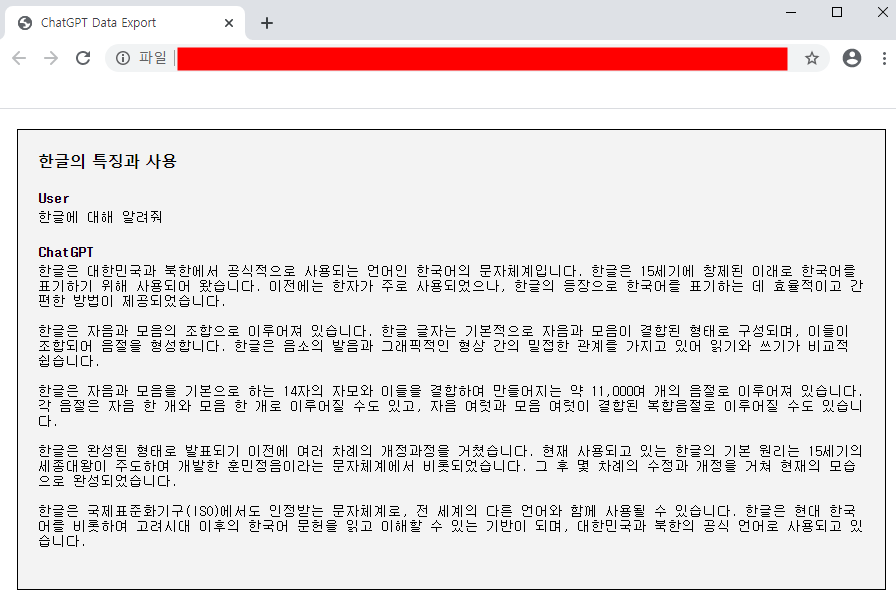This screenshot has width=896, height=602.
Task: Click the browser forward arrow
Action: tap(51, 58)
